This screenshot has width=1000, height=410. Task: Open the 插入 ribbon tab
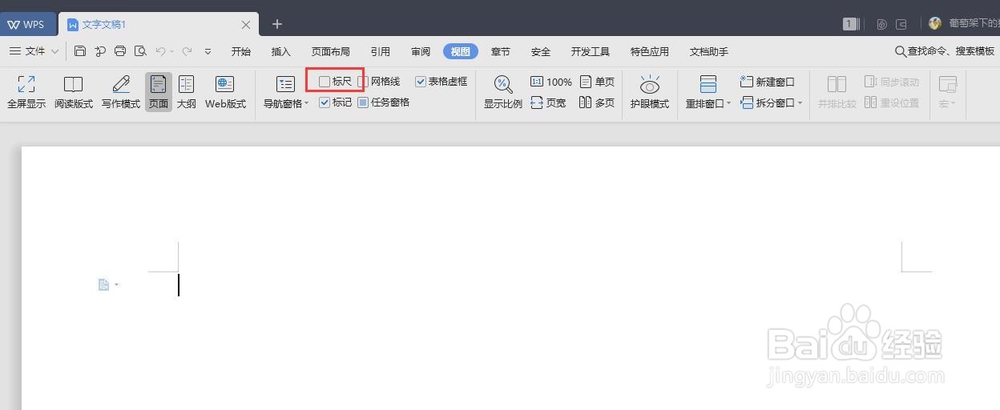click(281, 52)
